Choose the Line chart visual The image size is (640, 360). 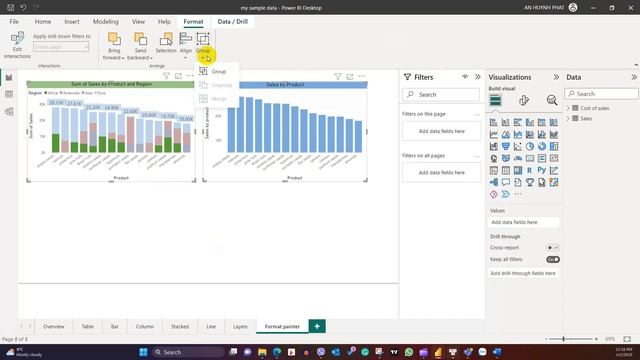pos(493,134)
